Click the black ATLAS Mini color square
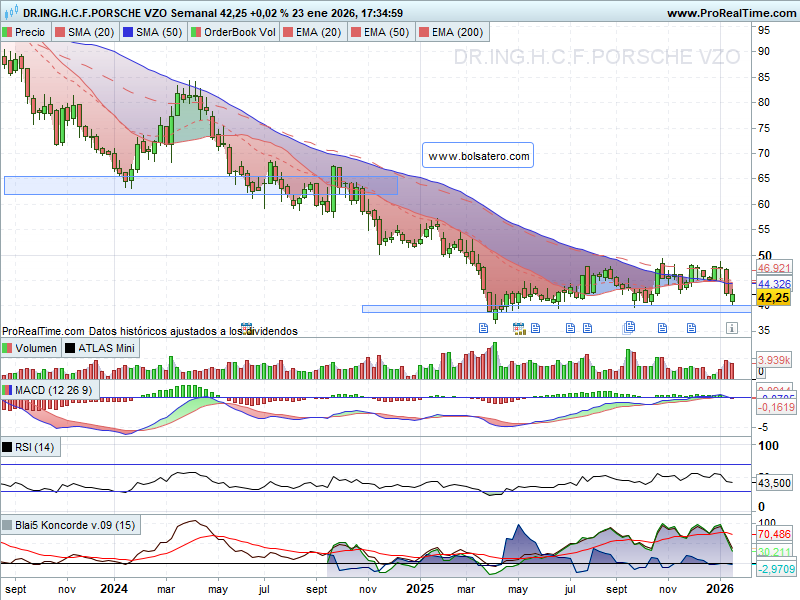800x600 pixels. pos(69,348)
